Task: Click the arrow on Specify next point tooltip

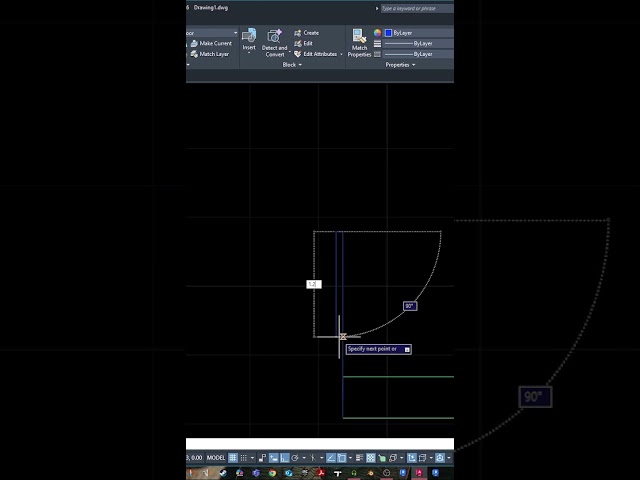Action: click(x=407, y=349)
